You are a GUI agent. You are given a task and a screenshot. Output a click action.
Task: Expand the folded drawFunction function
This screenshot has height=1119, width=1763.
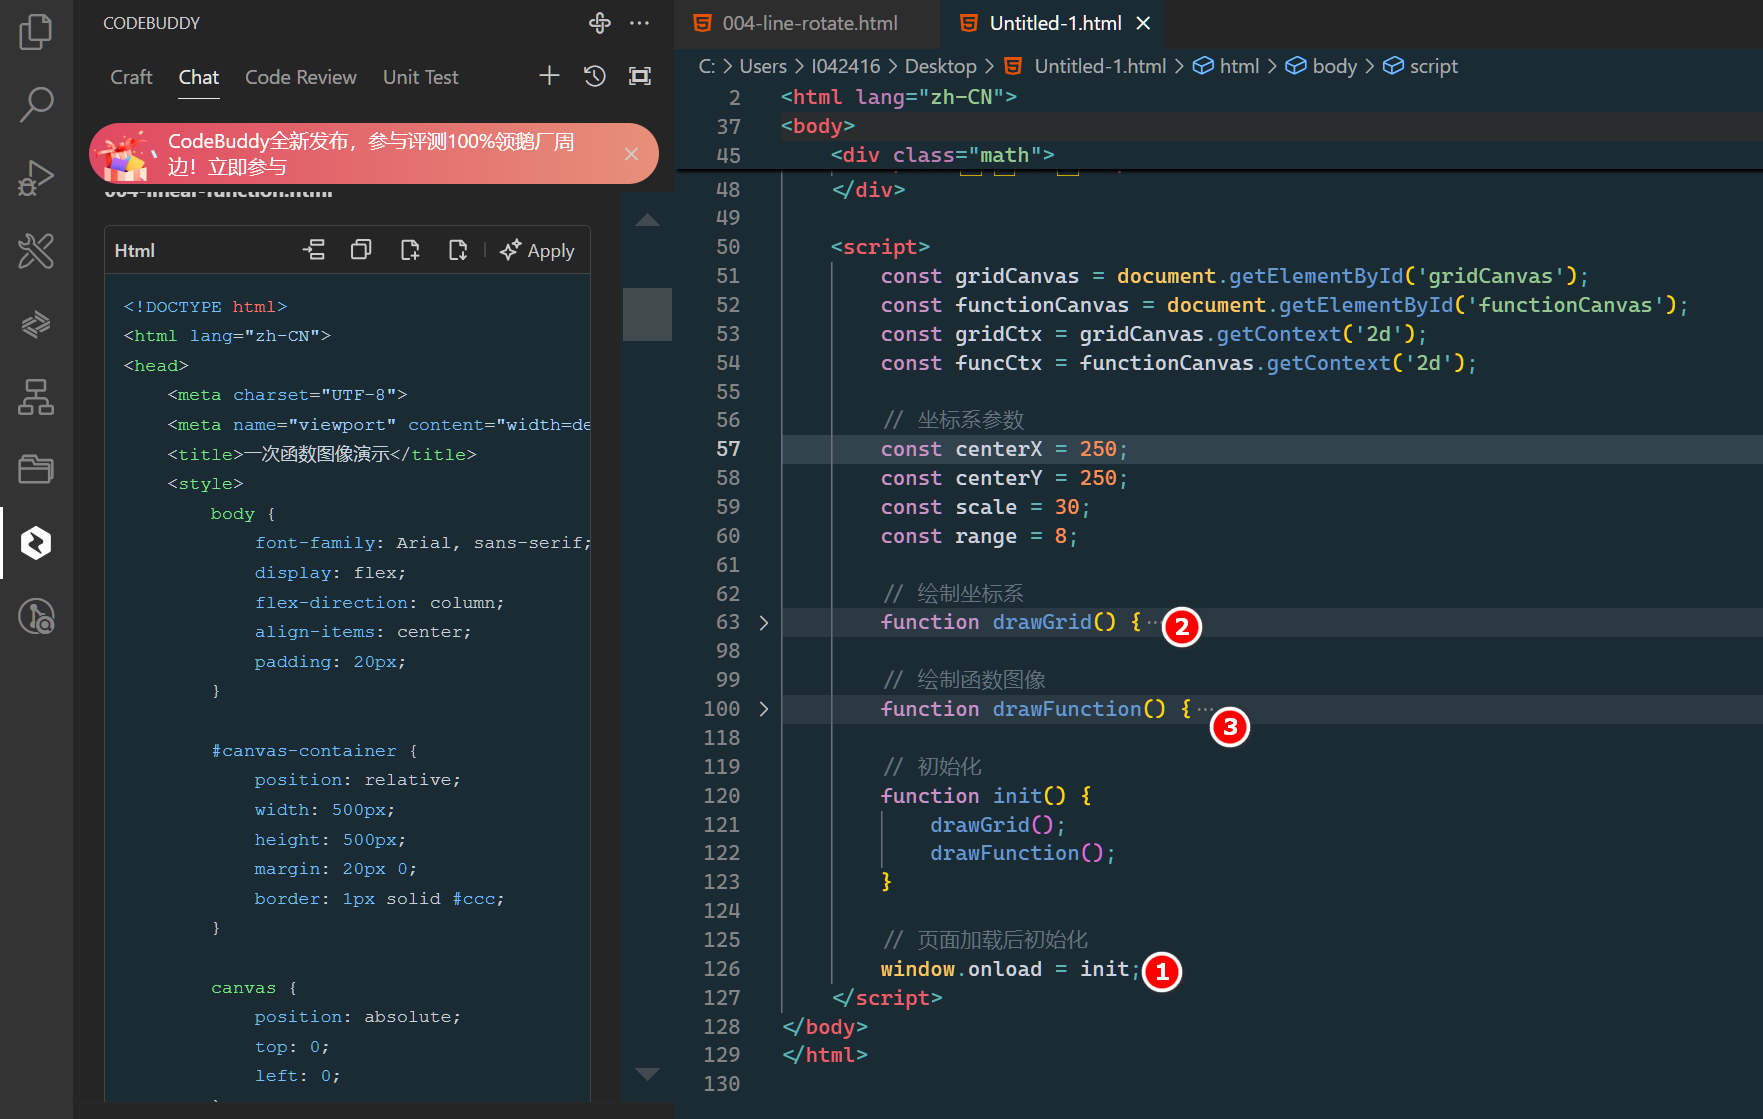coord(764,709)
